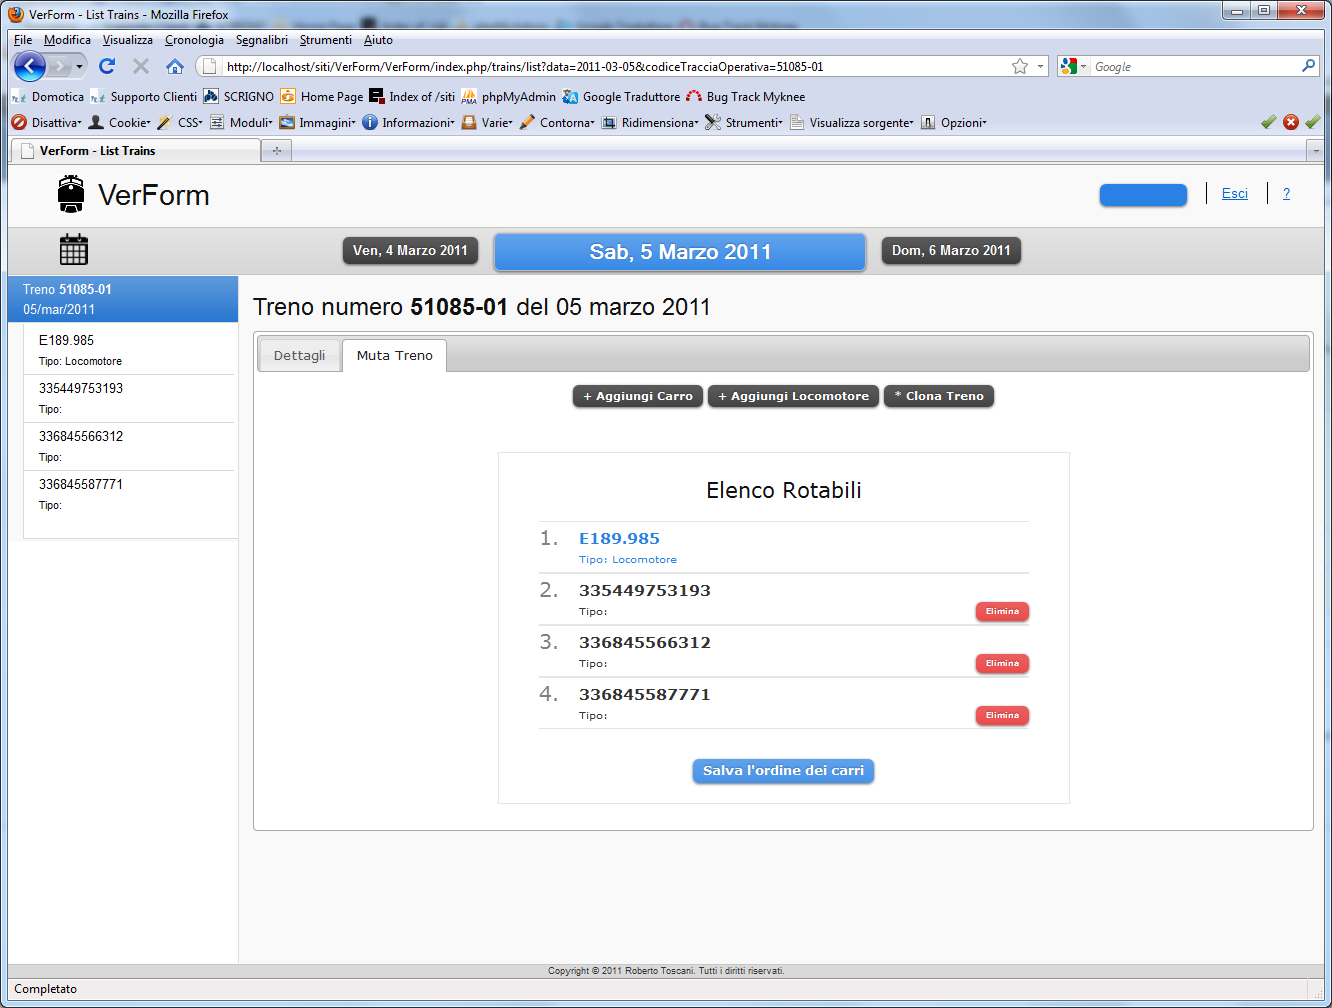Click the Esci logout link
The image size is (1332, 1008).
coord(1235,194)
